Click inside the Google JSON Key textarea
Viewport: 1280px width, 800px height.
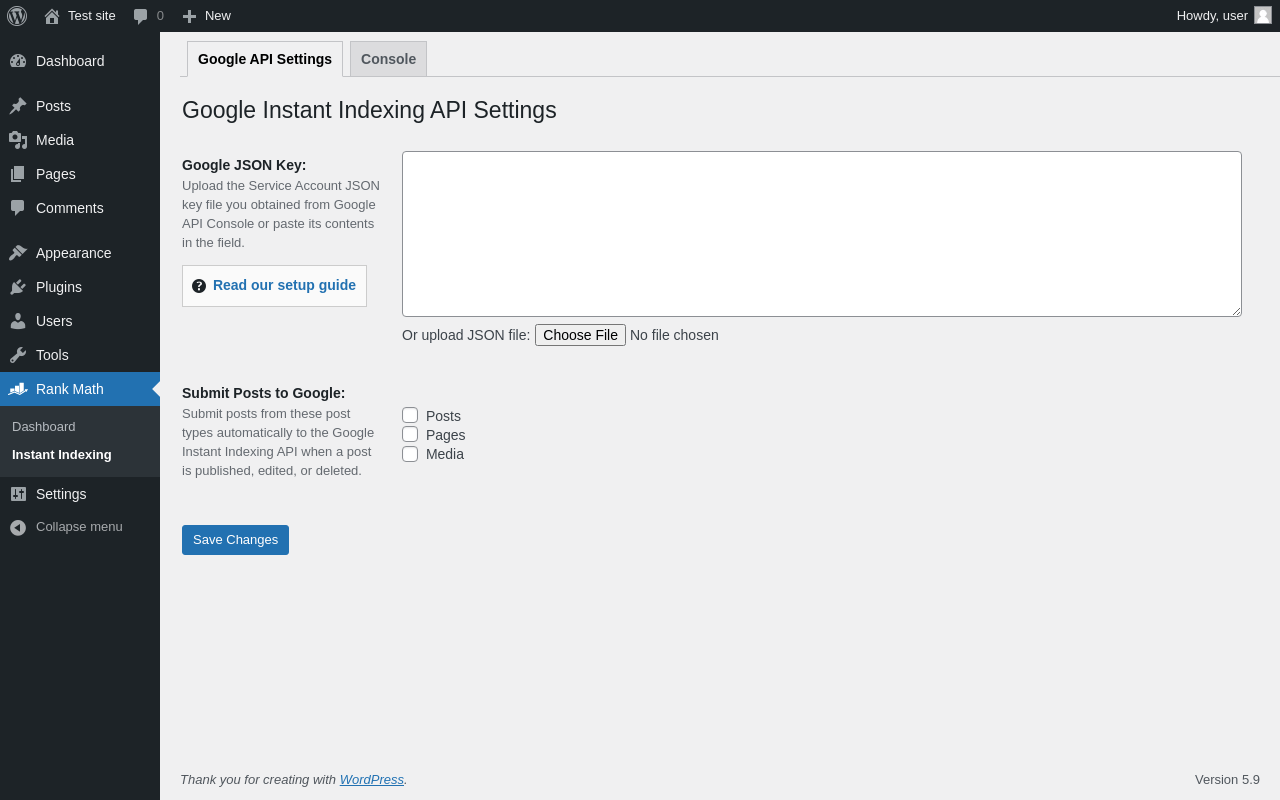[x=821, y=234]
